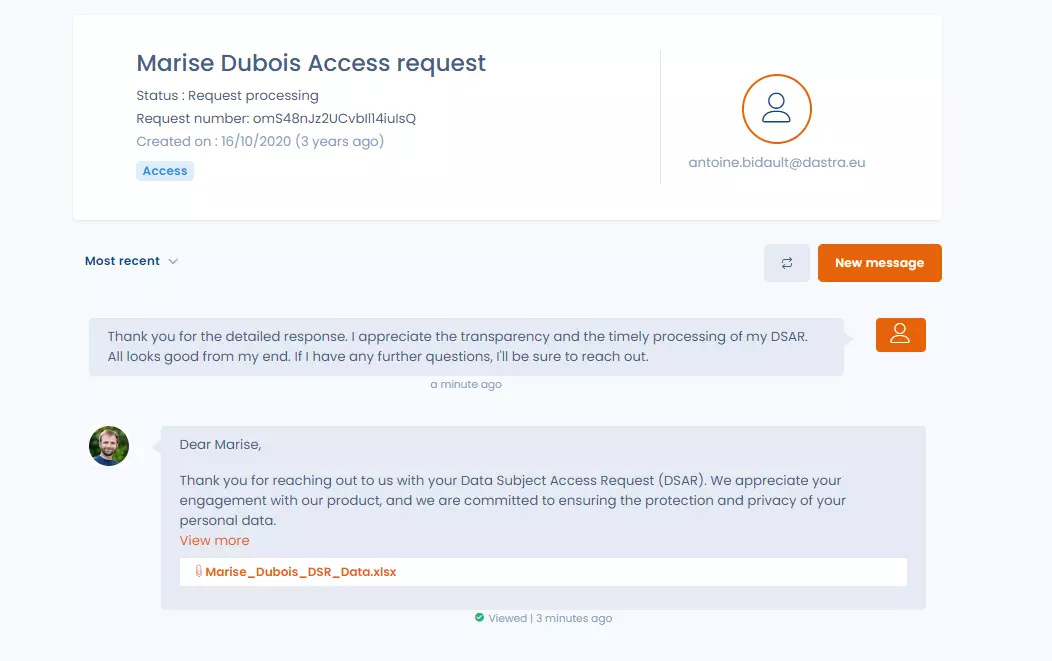Click the paperclip attachment icon
The width and height of the screenshot is (1052, 661).
coord(199,572)
